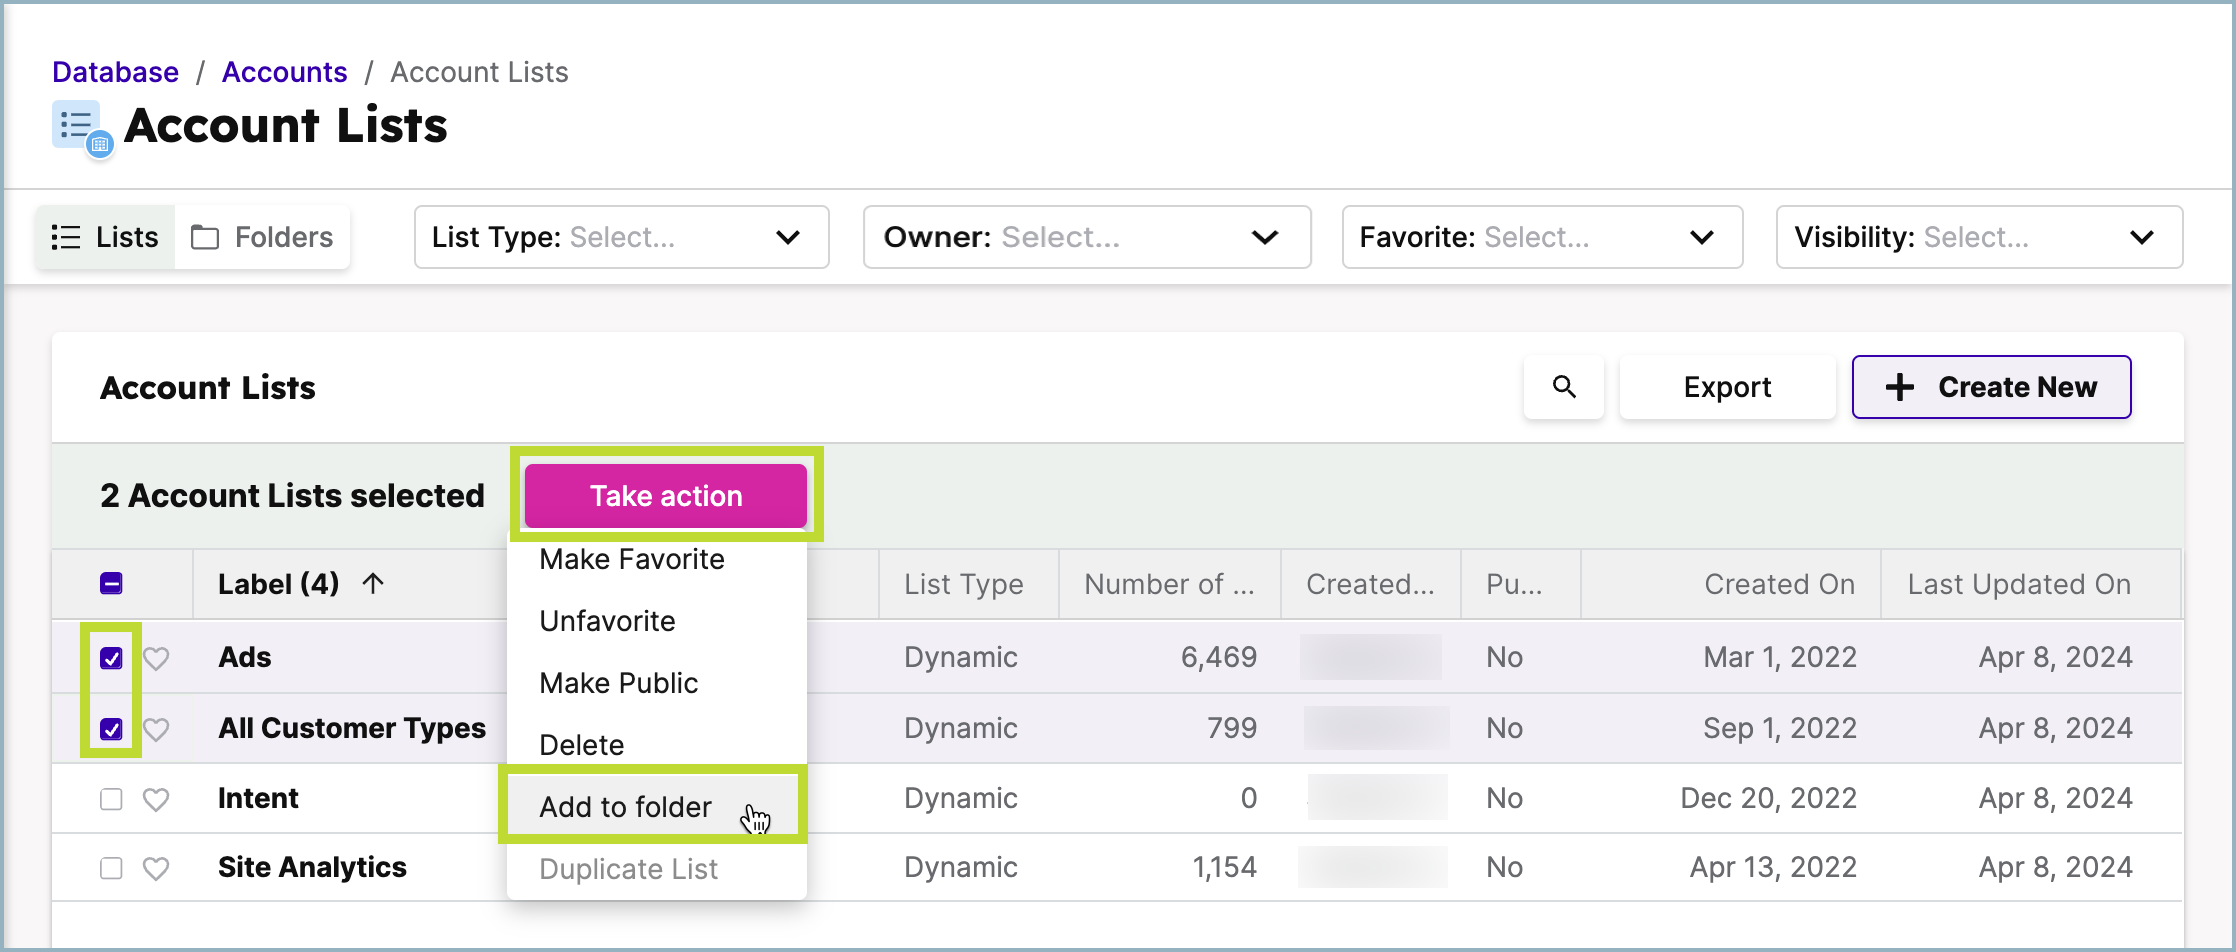
Task: Go to Accounts breadcrumb link
Action: tap(284, 72)
